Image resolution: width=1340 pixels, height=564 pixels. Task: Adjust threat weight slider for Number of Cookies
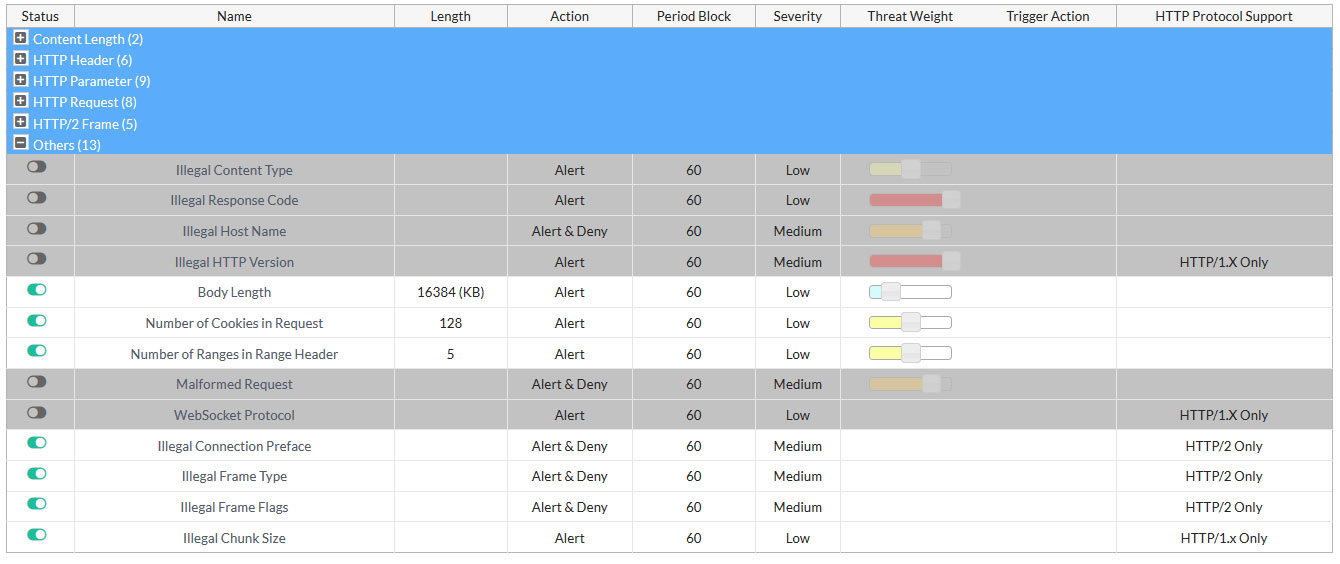910,323
